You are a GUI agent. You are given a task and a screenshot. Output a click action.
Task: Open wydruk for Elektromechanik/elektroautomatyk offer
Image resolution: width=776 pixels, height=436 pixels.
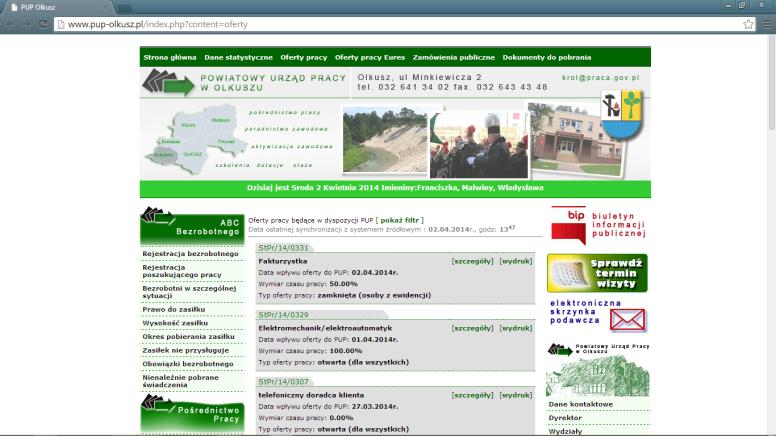(516, 328)
